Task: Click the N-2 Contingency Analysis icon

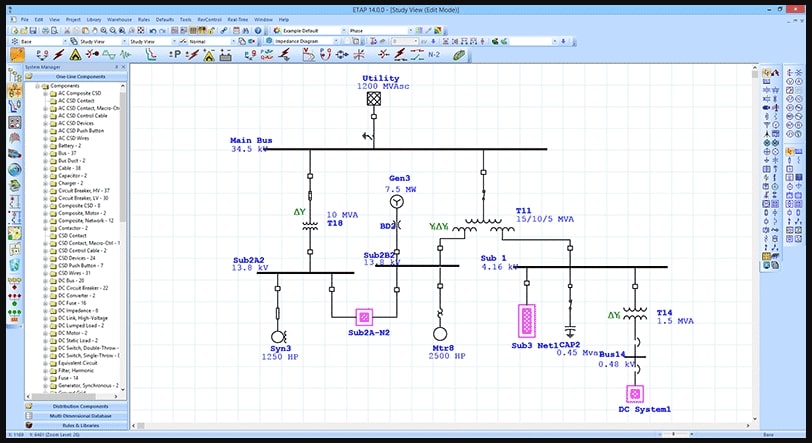Action: click(x=433, y=54)
